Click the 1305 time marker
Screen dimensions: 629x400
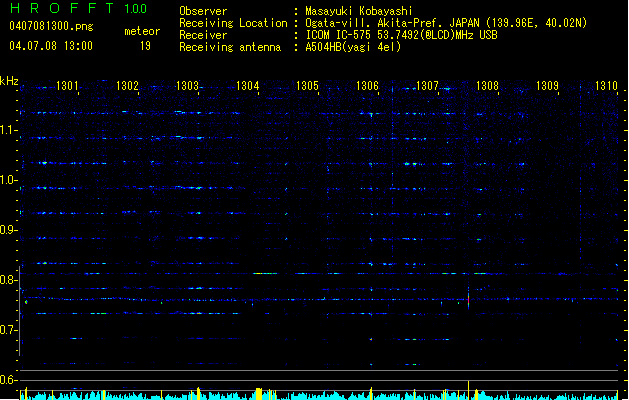pyautogui.click(x=307, y=86)
